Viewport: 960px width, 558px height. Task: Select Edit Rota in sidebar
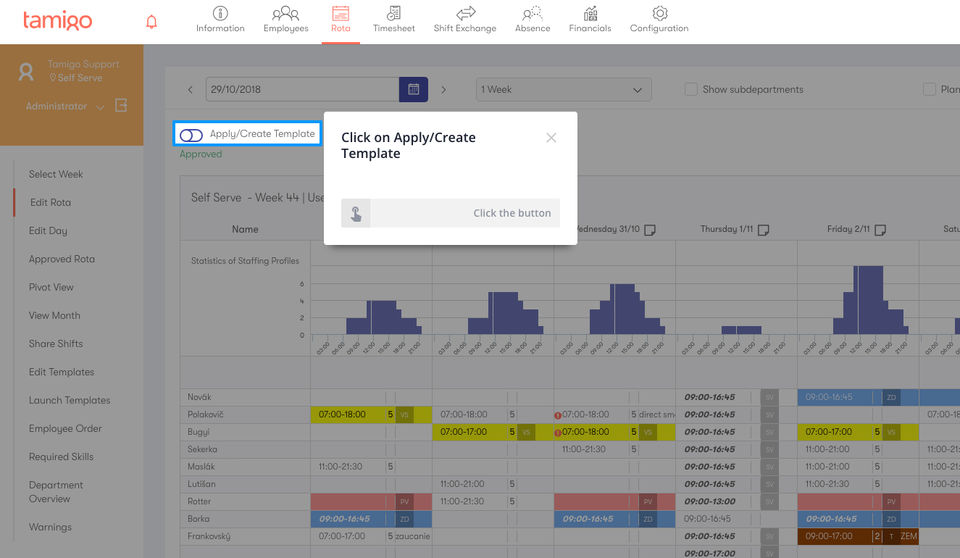tap(50, 202)
